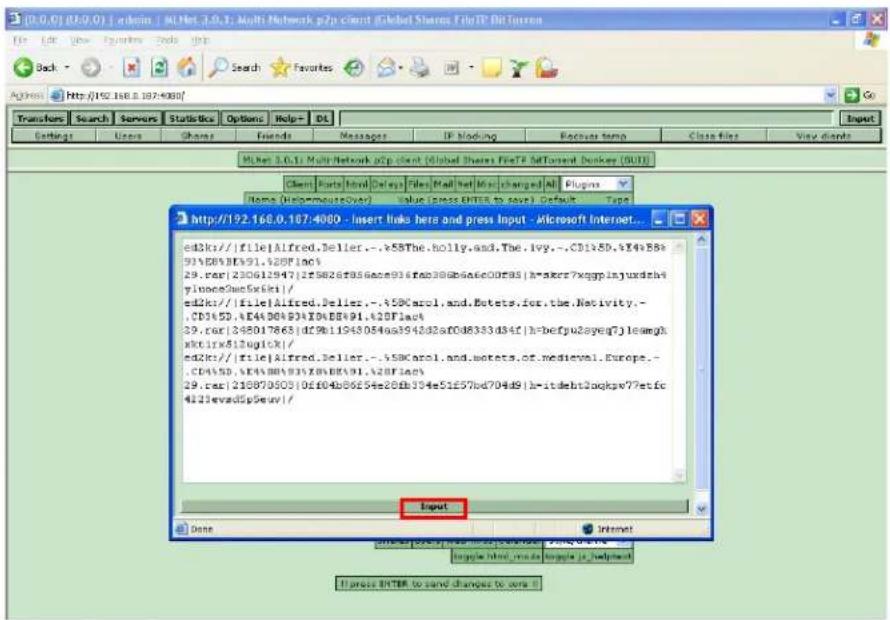The width and height of the screenshot is (890, 620).
Task: Go to the Home page icon
Action: coord(186,68)
